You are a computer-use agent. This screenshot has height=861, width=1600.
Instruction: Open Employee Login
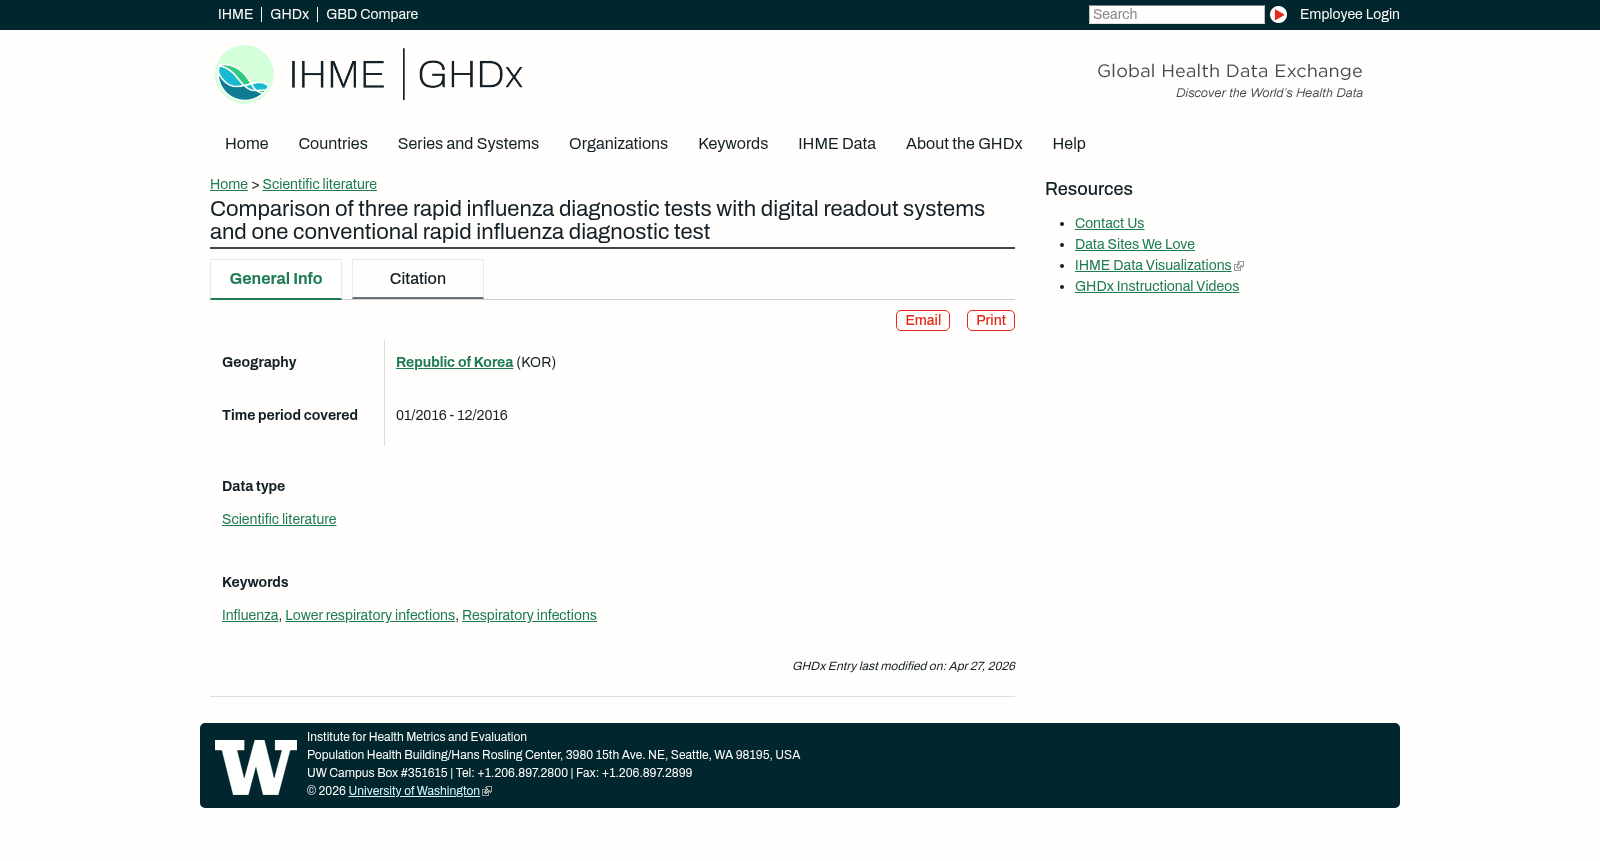tap(1349, 14)
